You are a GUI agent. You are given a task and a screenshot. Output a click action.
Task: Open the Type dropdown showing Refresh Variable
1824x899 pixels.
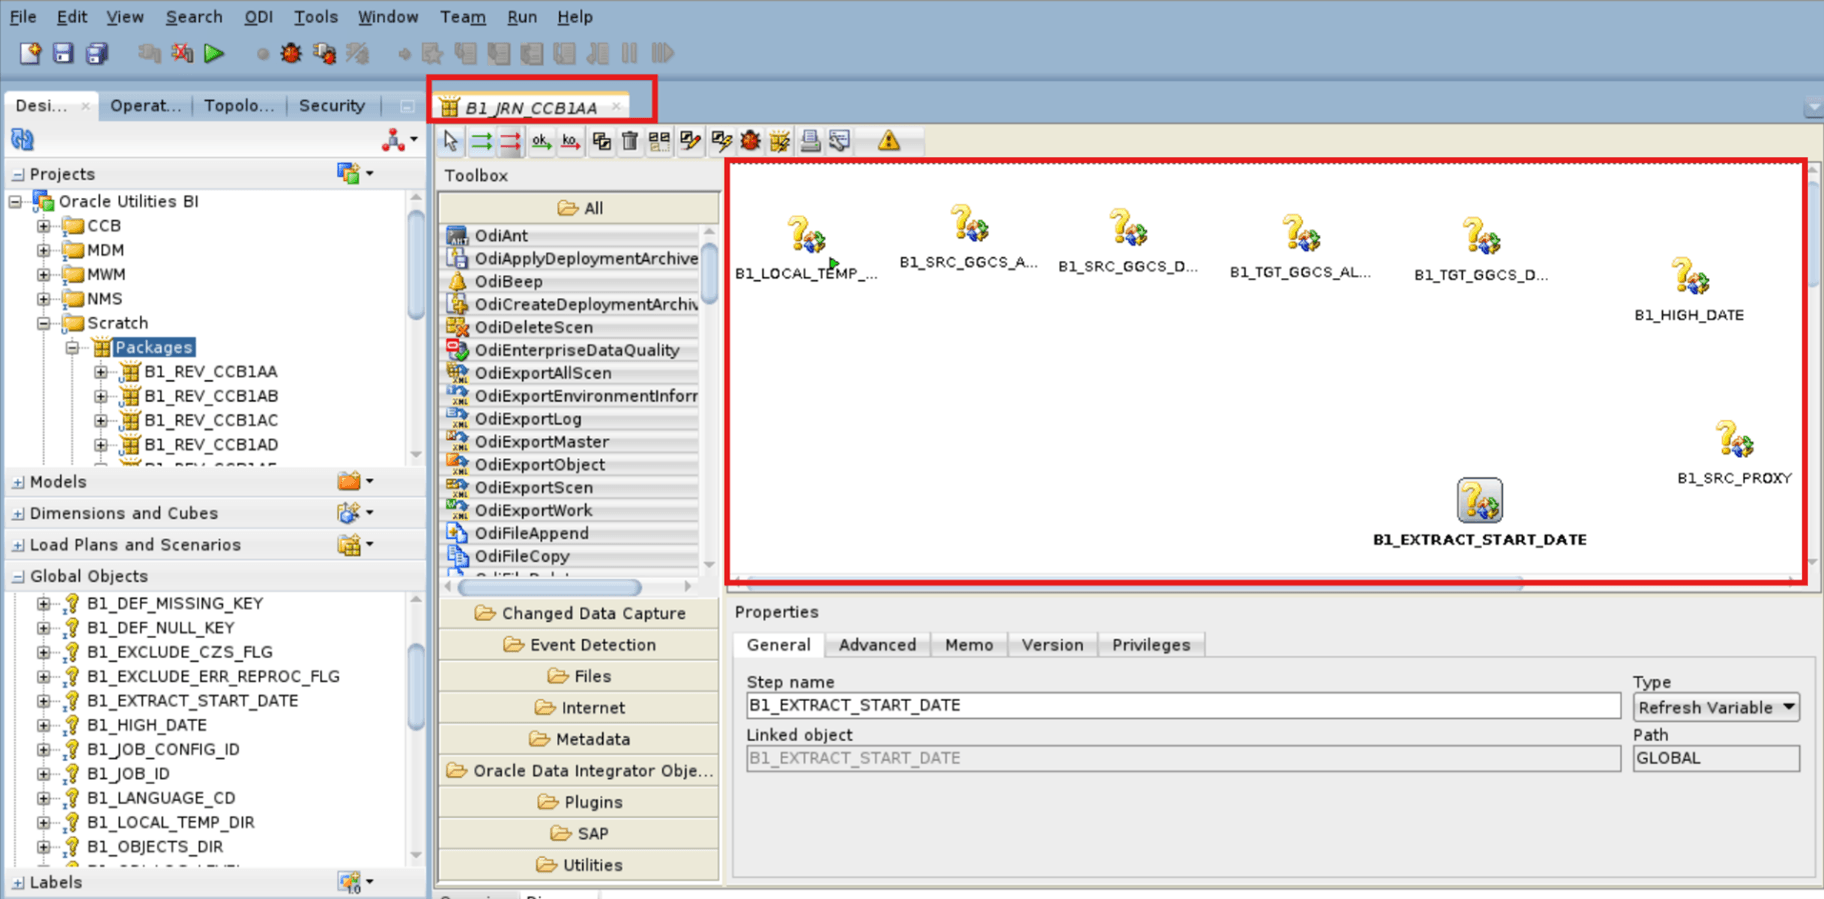click(x=1716, y=707)
